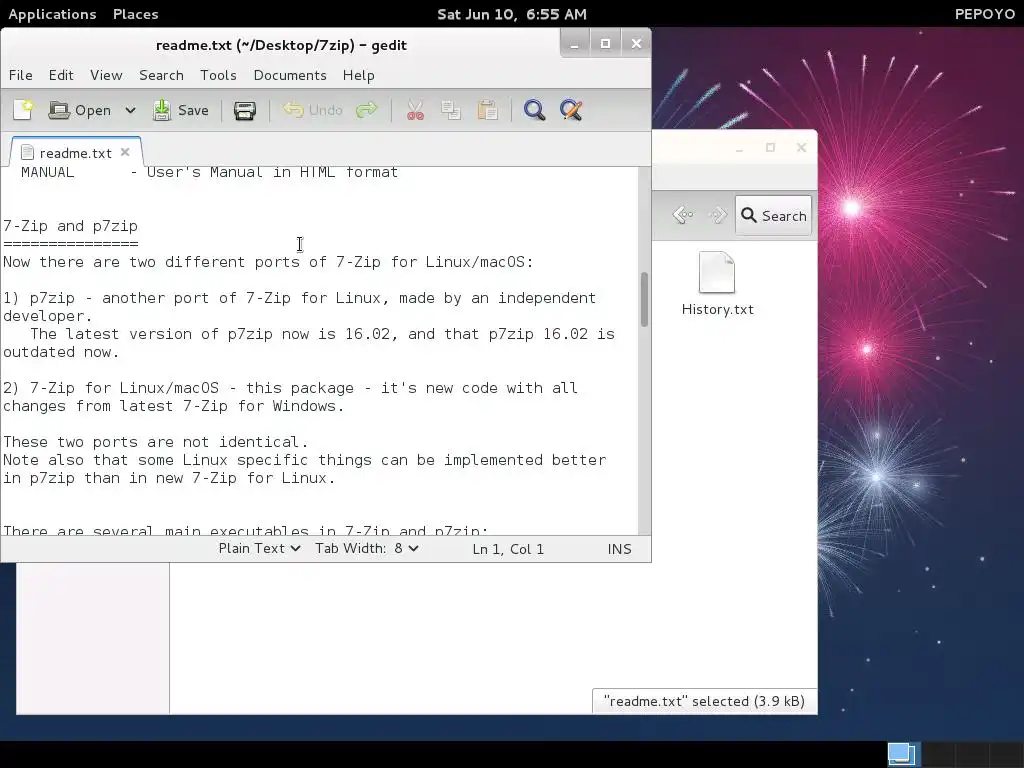Paste from clipboard icon in toolbar
Image resolution: width=1024 pixels, height=768 pixels.
[x=487, y=110]
